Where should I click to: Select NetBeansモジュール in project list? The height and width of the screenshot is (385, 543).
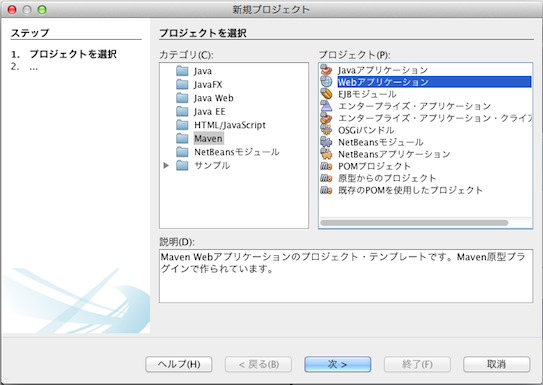[x=381, y=142]
